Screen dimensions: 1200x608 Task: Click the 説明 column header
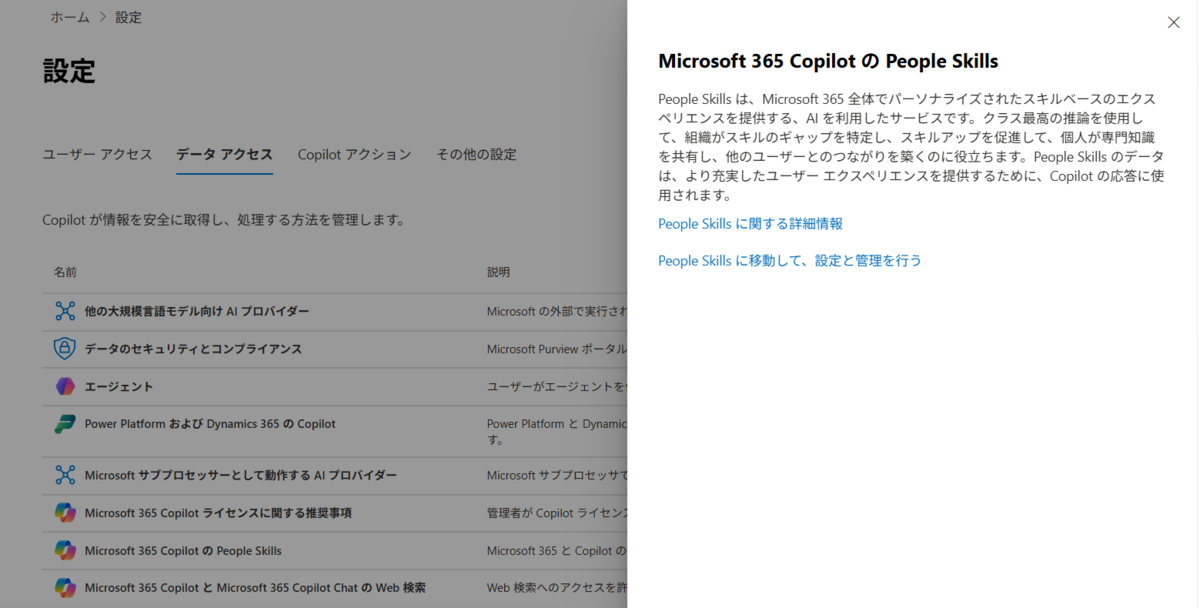498,272
